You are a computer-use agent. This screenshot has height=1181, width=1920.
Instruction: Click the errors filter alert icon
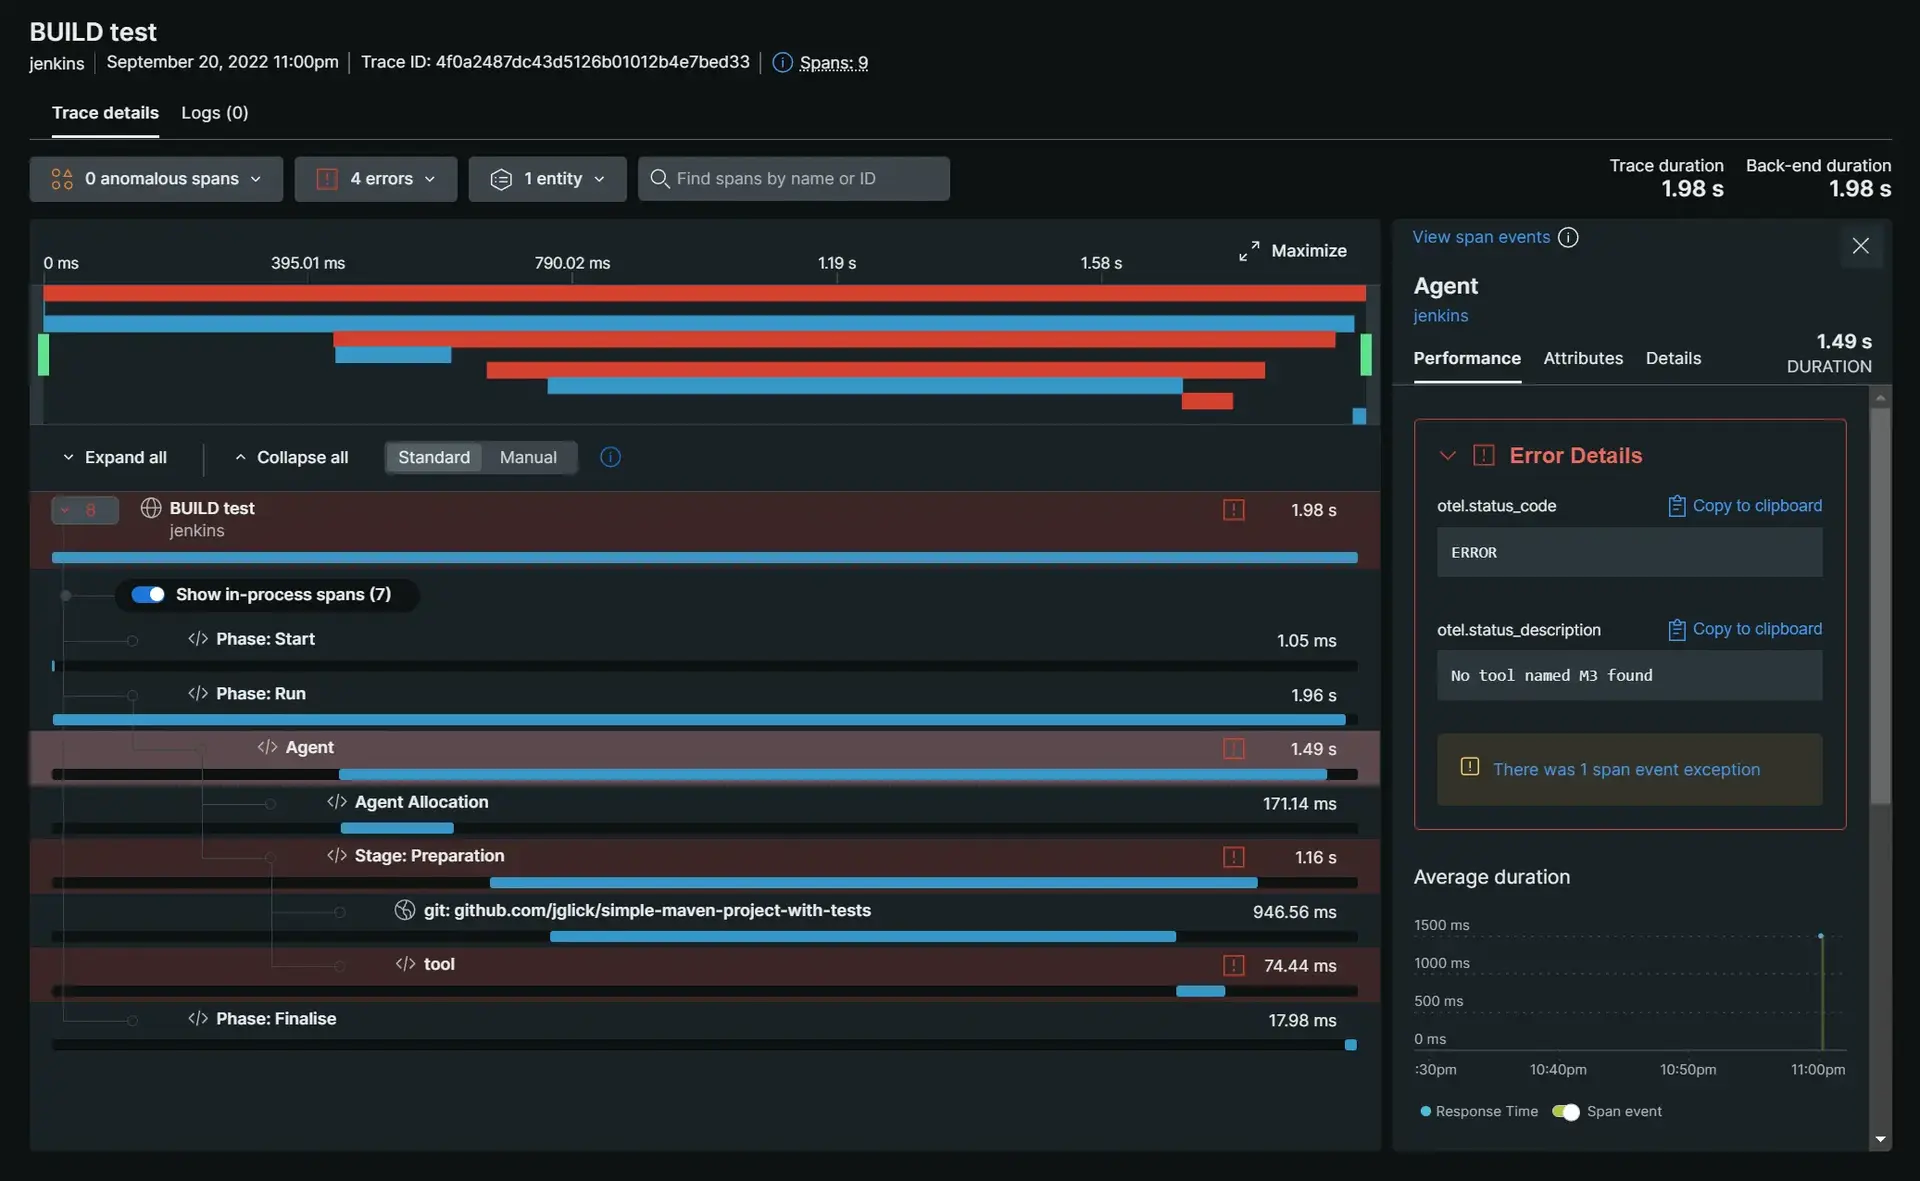click(327, 179)
